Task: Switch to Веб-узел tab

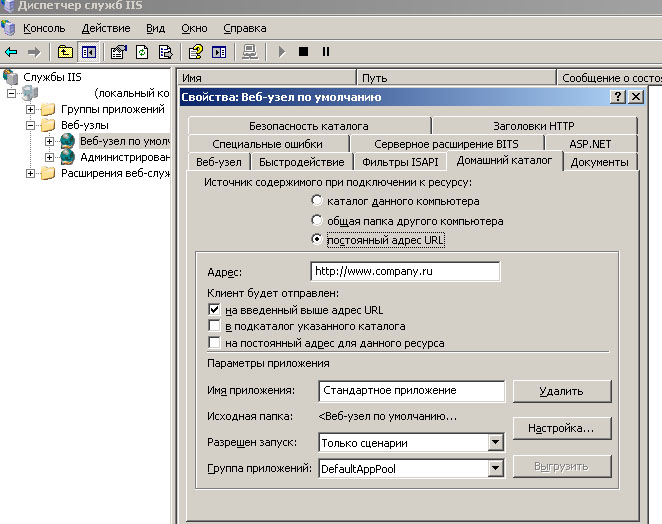Action: tap(219, 162)
